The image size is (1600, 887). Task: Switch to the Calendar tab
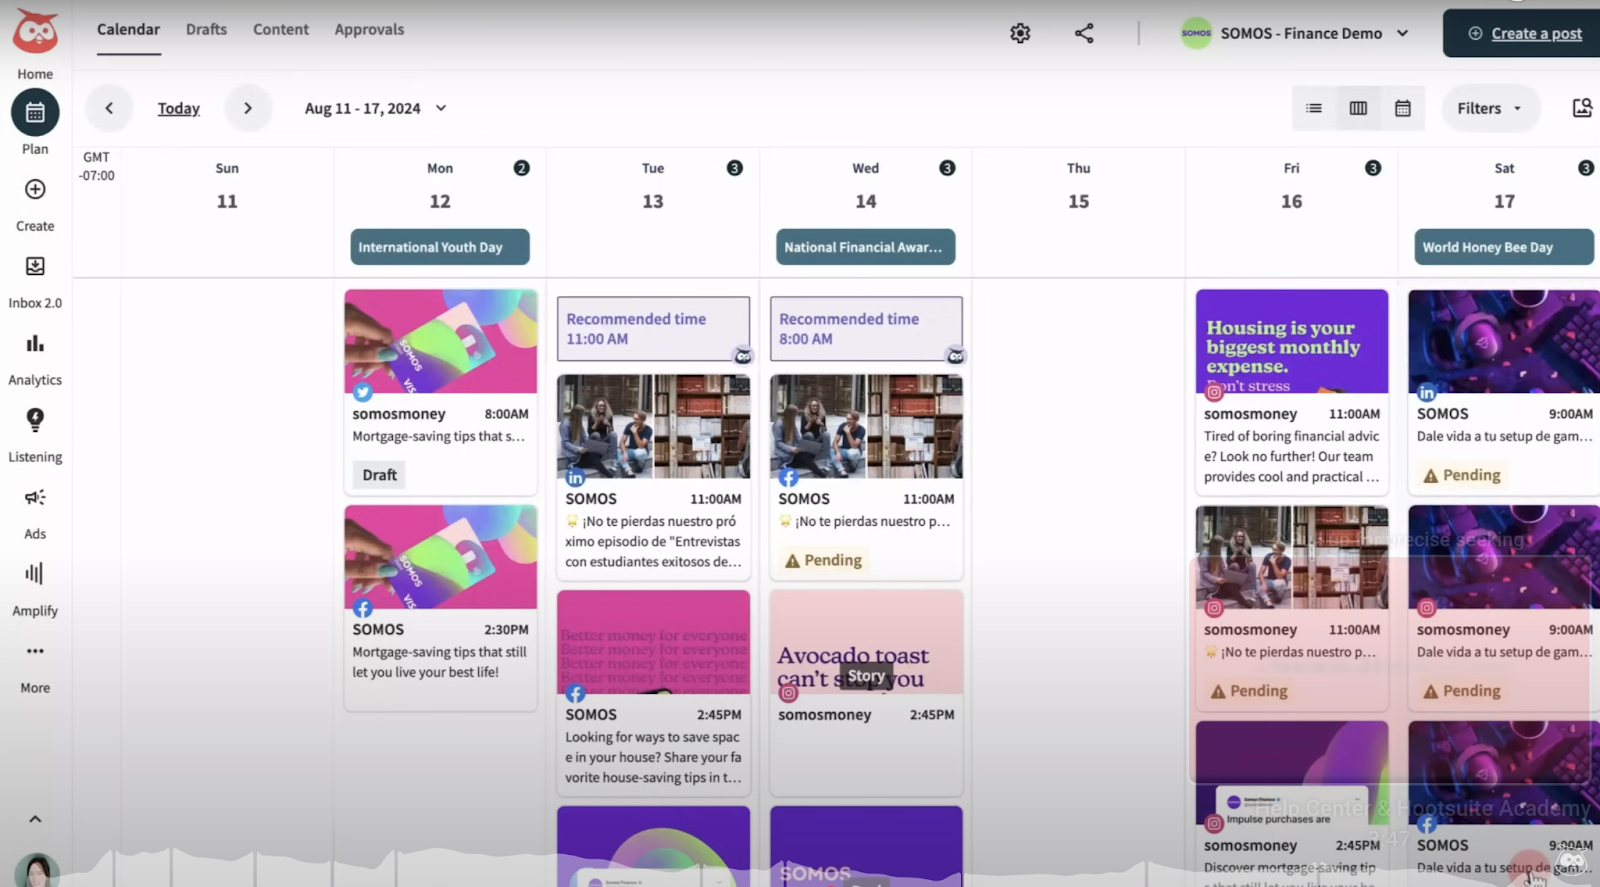tap(128, 30)
